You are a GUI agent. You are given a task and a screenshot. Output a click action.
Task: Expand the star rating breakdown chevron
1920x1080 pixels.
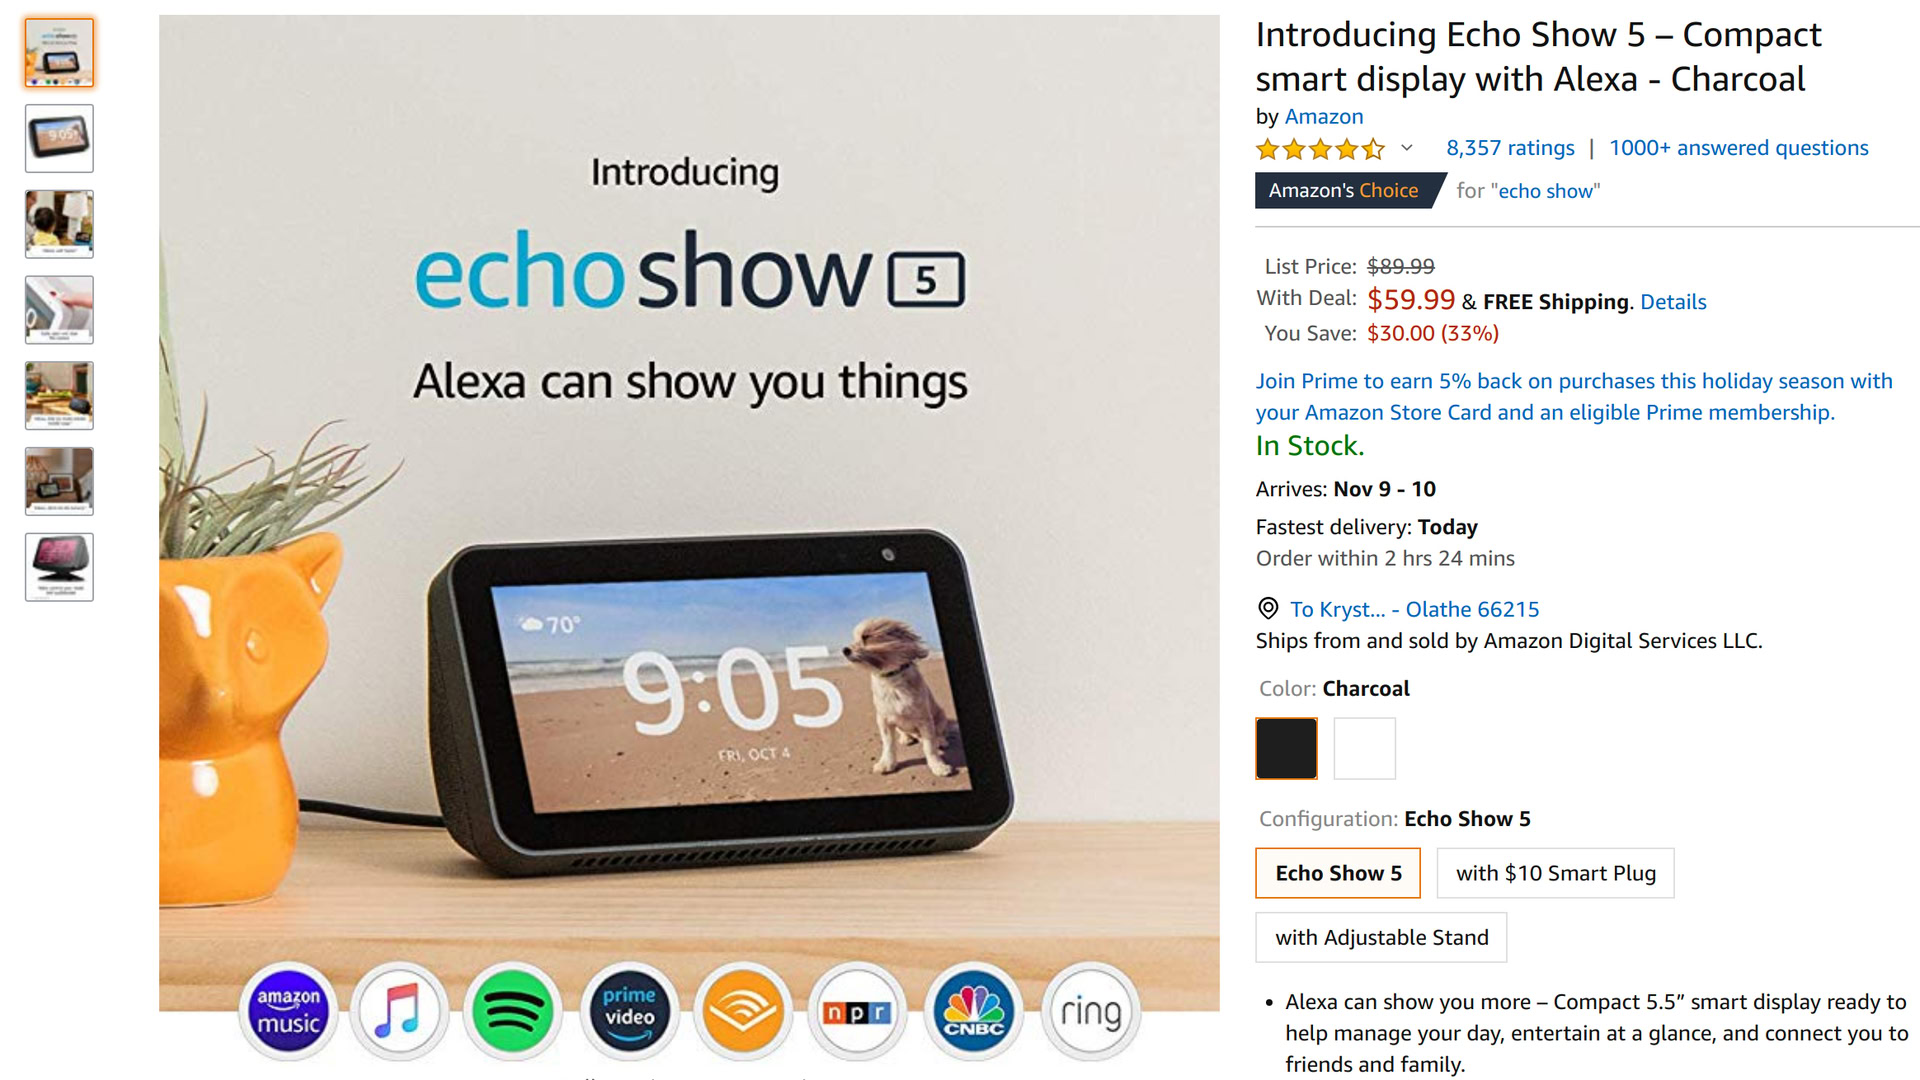click(1407, 148)
